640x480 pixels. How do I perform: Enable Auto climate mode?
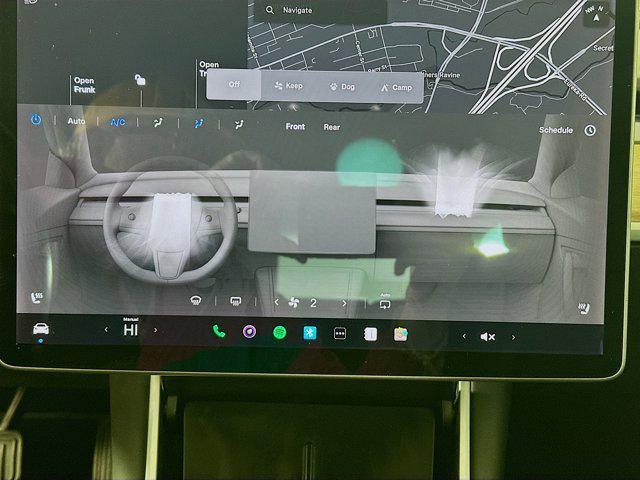tap(76, 121)
